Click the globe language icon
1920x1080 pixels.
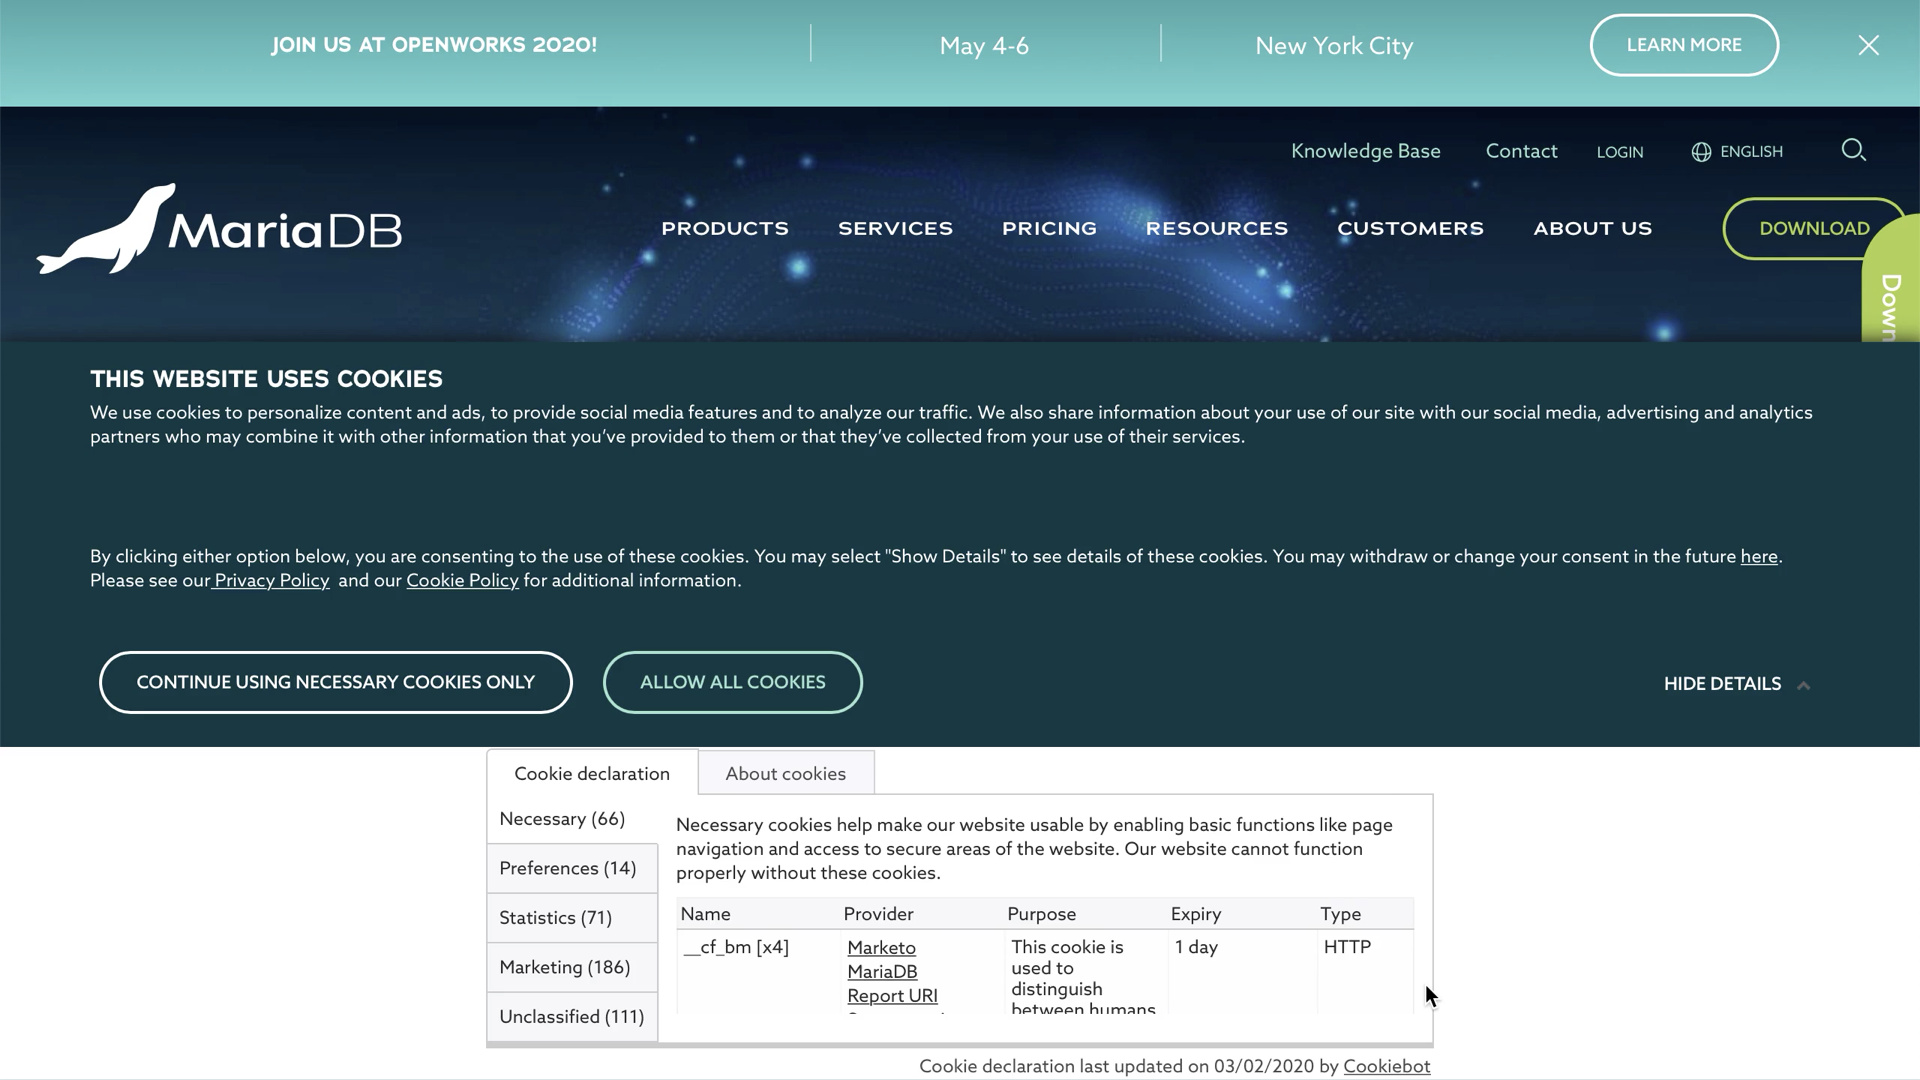tap(1701, 152)
